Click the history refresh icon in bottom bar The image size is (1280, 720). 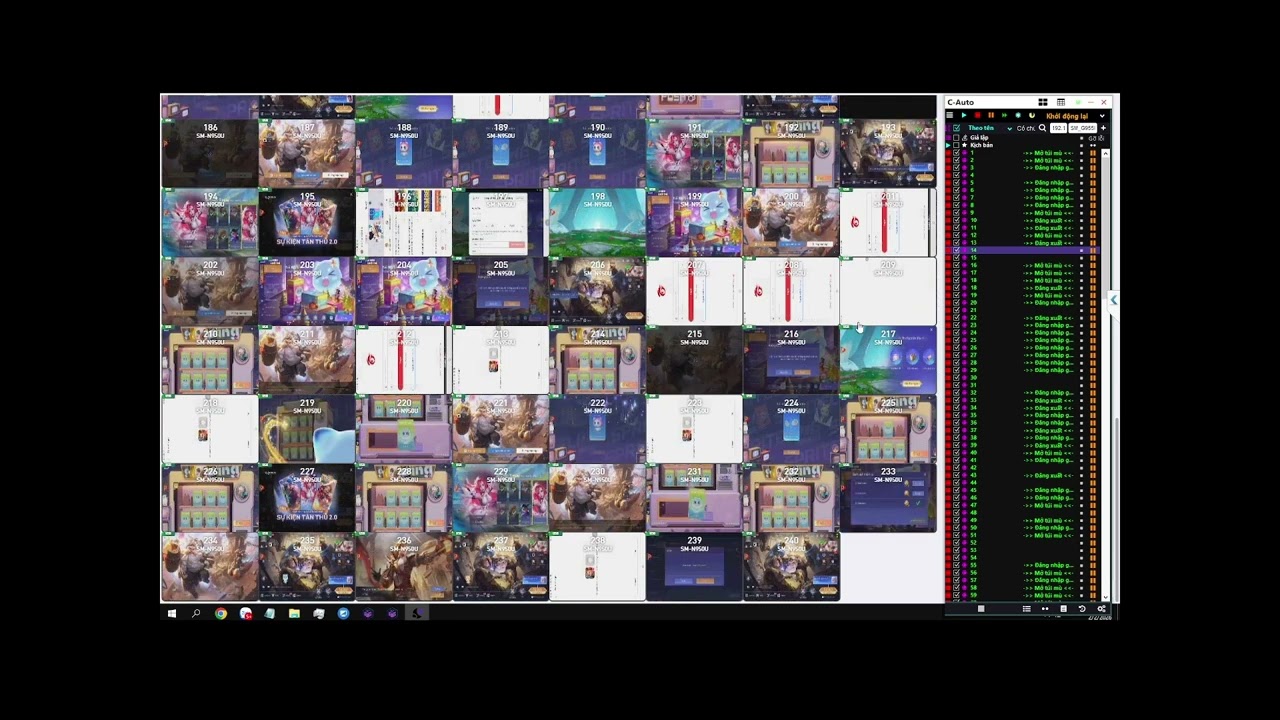click(x=1082, y=608)
